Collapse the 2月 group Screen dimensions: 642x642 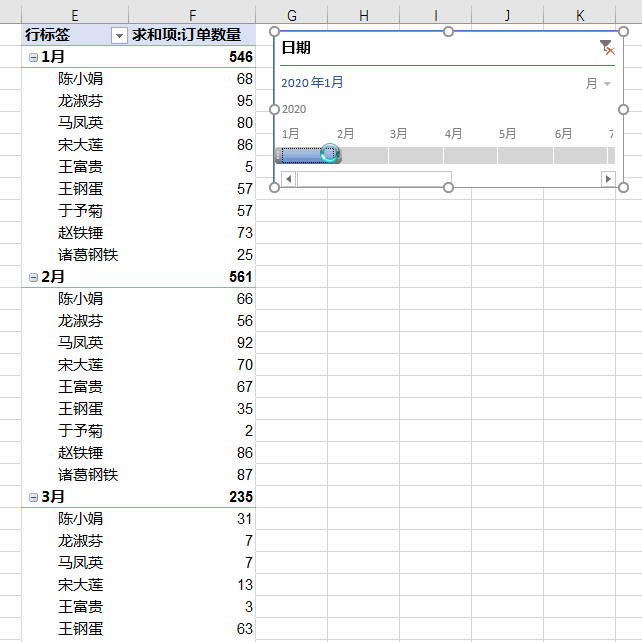(33, 278)
